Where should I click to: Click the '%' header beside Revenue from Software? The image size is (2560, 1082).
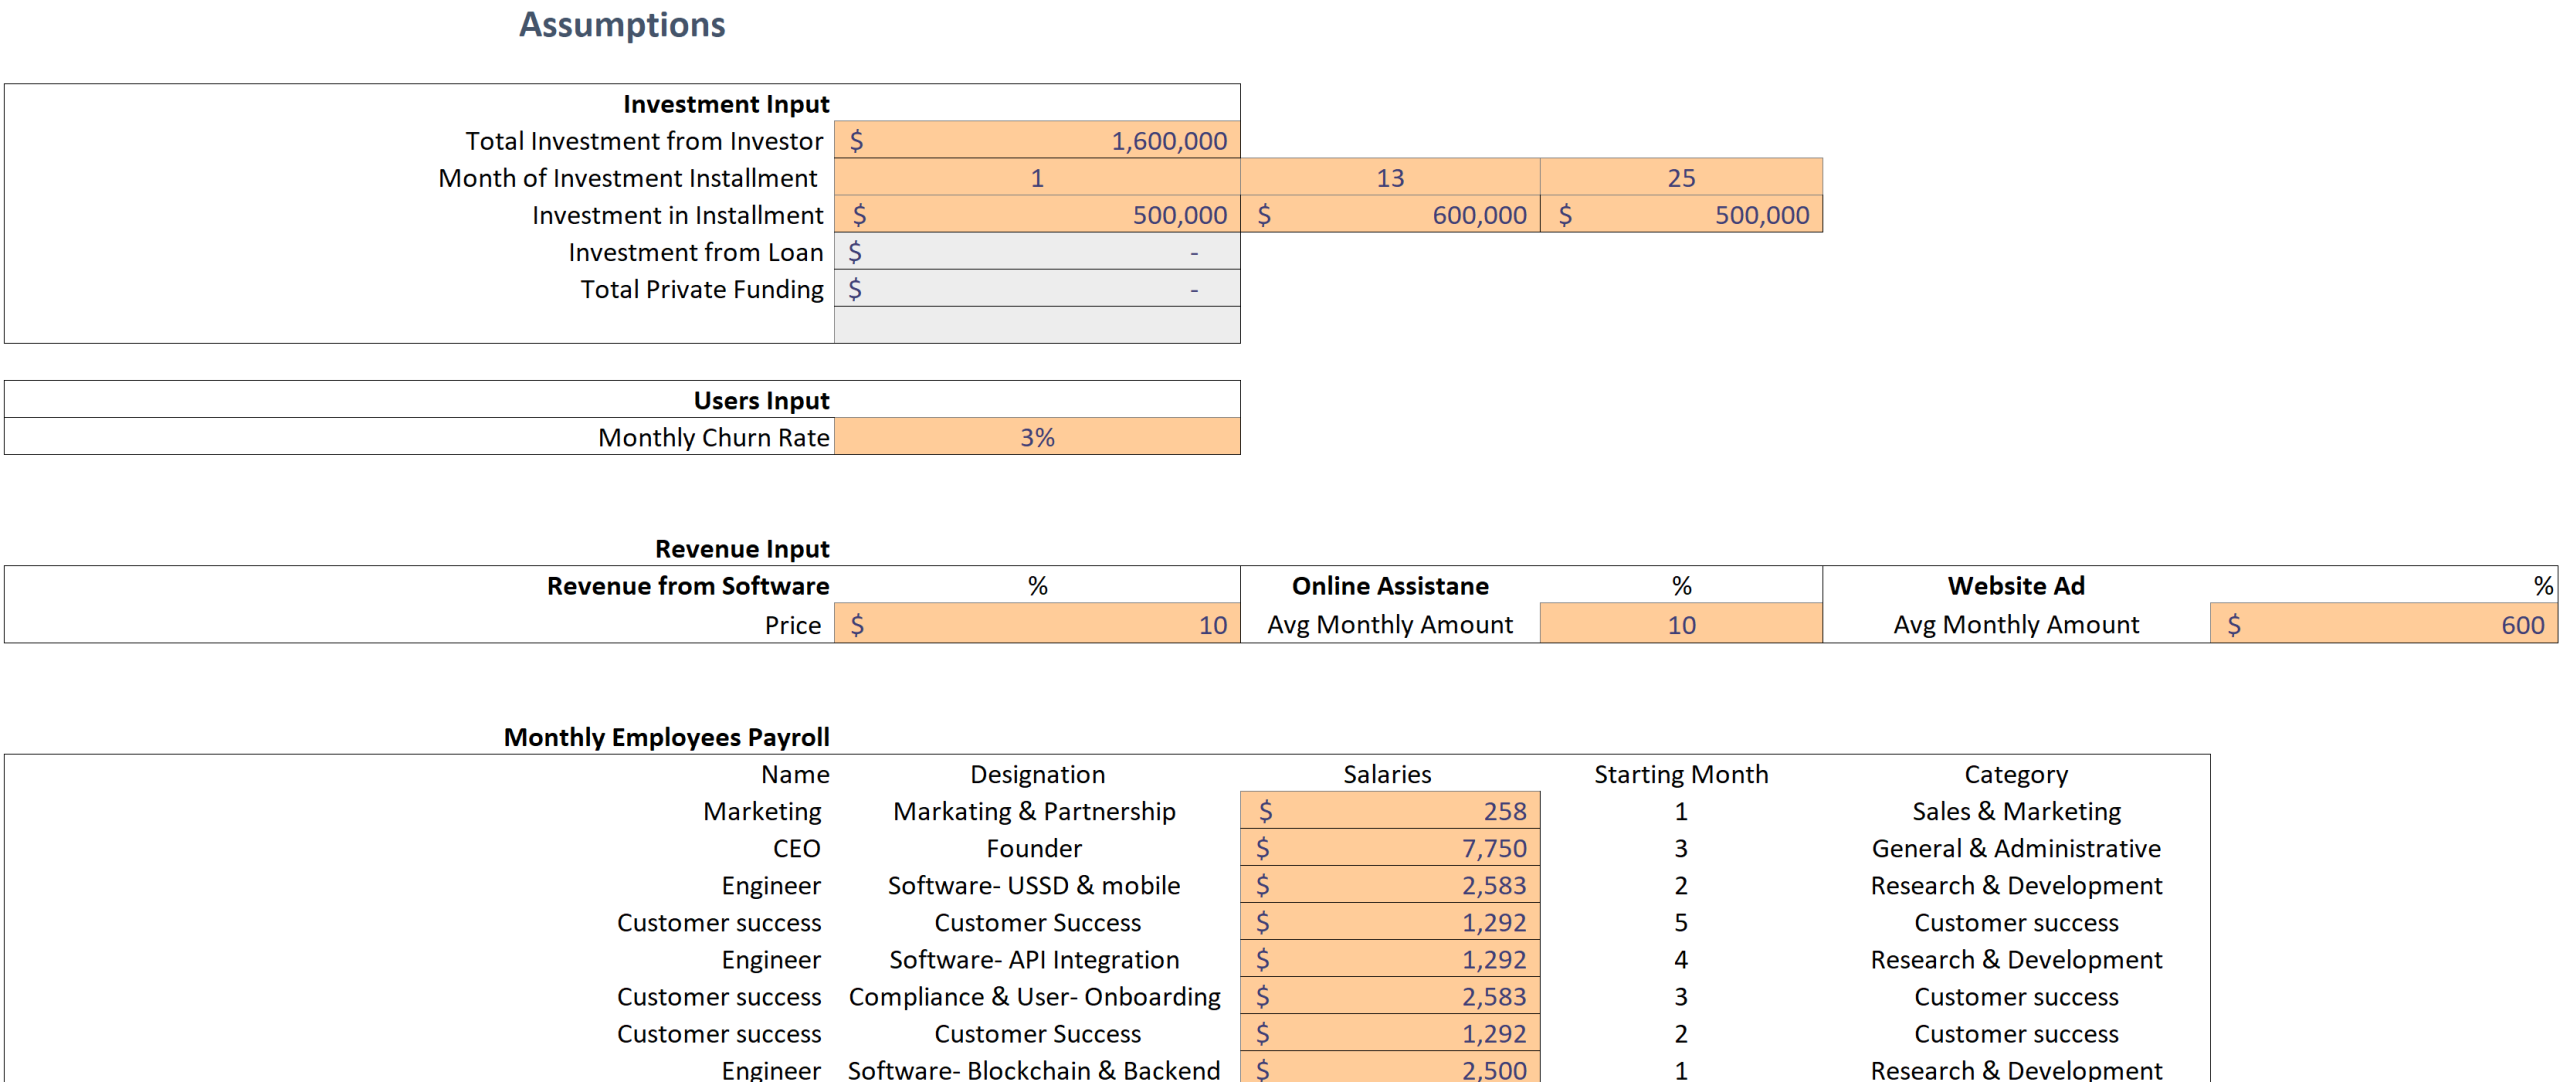[1037, 585]
